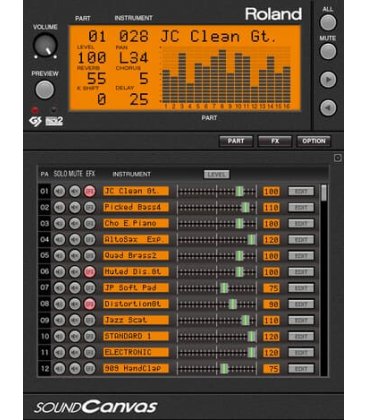
Task: Open instrument selector for Jazz Scat
Action: [x=136, y=320]
